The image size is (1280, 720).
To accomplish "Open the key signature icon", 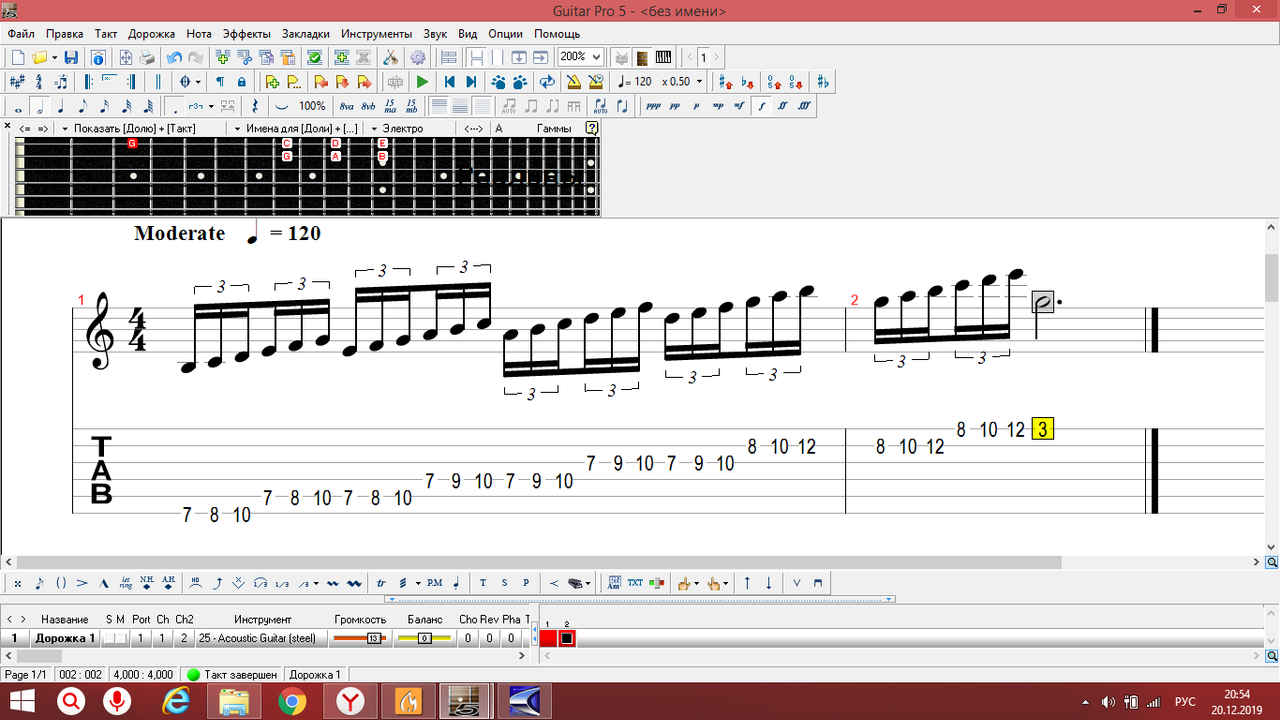I will 17,81.
